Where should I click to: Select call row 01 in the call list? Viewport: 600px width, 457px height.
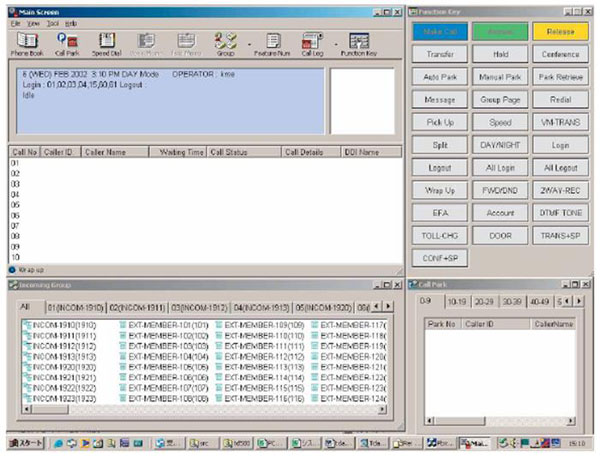tap(206, 163)
